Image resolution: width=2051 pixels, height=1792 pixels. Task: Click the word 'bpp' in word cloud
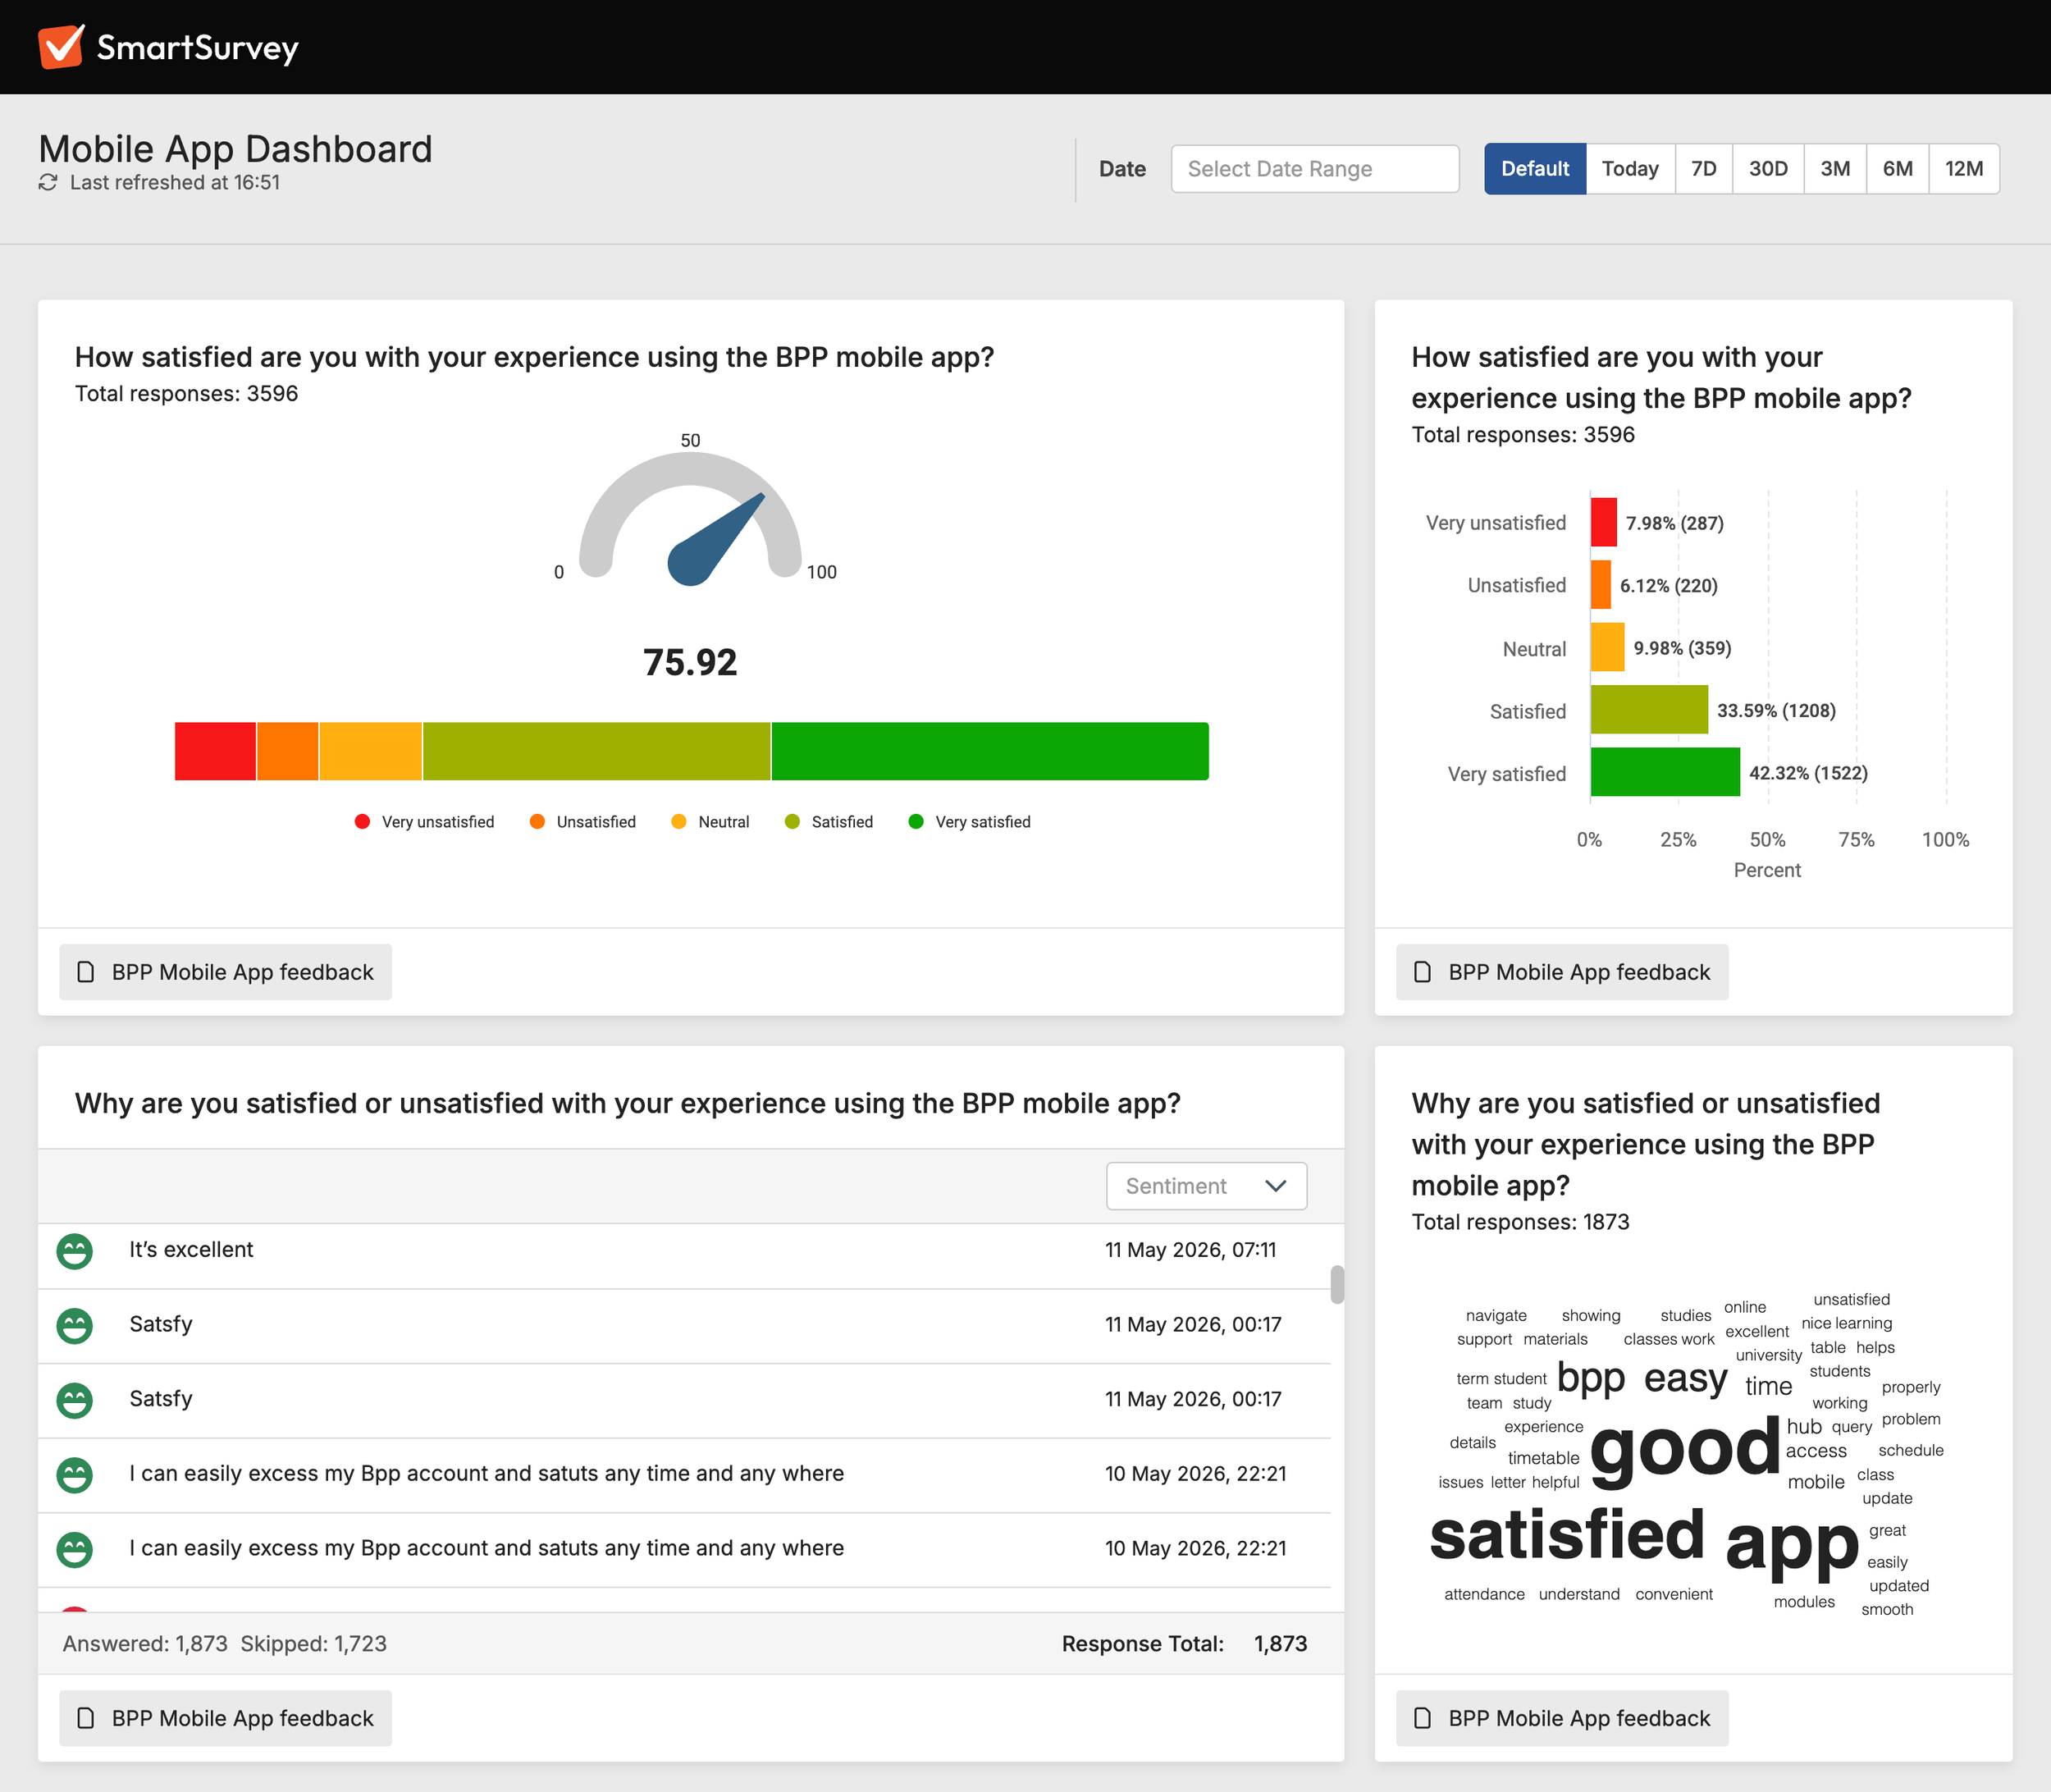(1591, 1380)
